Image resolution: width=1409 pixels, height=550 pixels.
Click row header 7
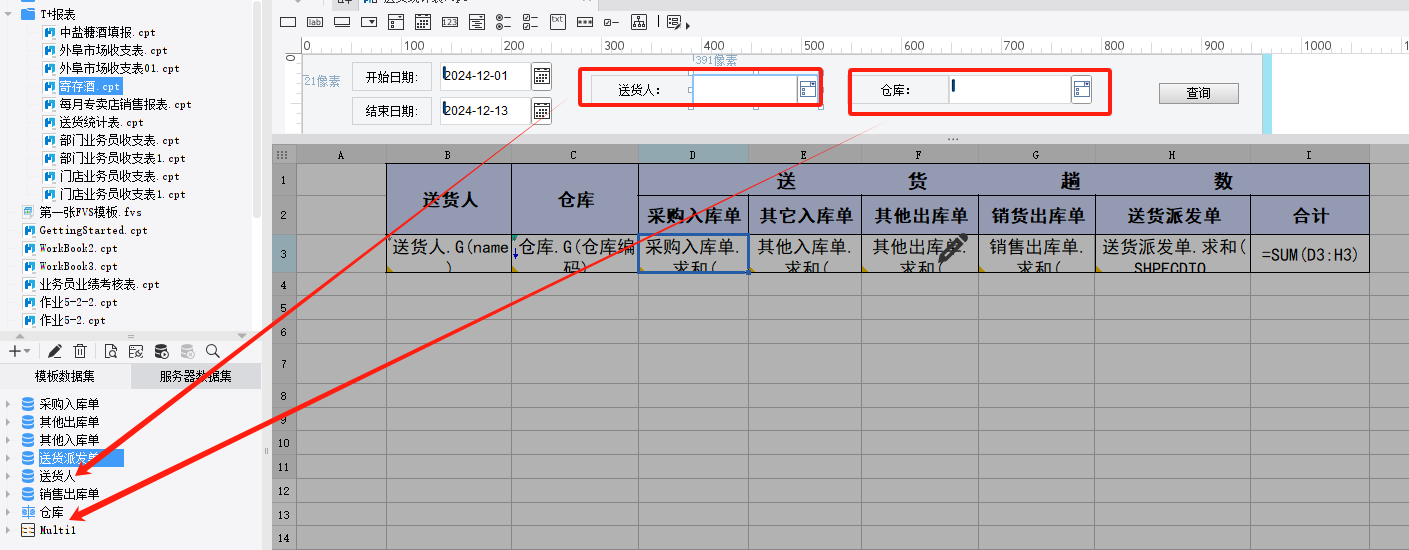[x=284, y=363]
